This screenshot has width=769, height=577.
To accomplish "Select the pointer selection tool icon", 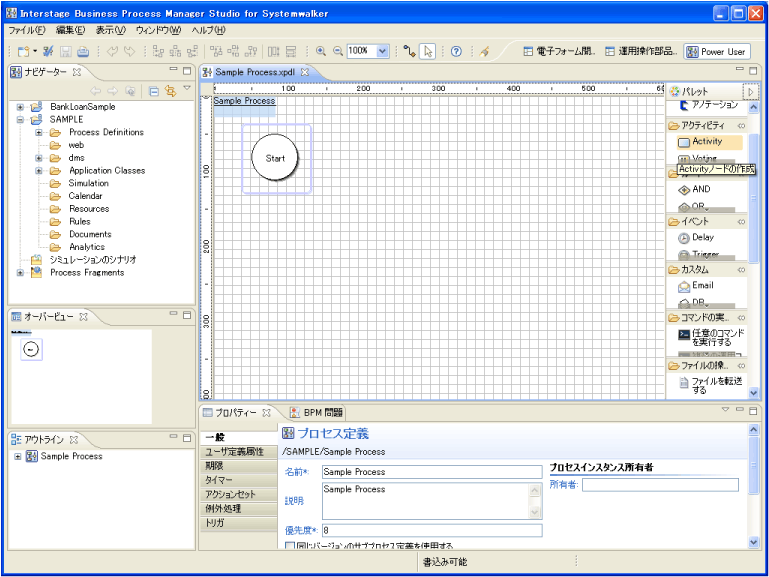I will click(x=428, y=51).
